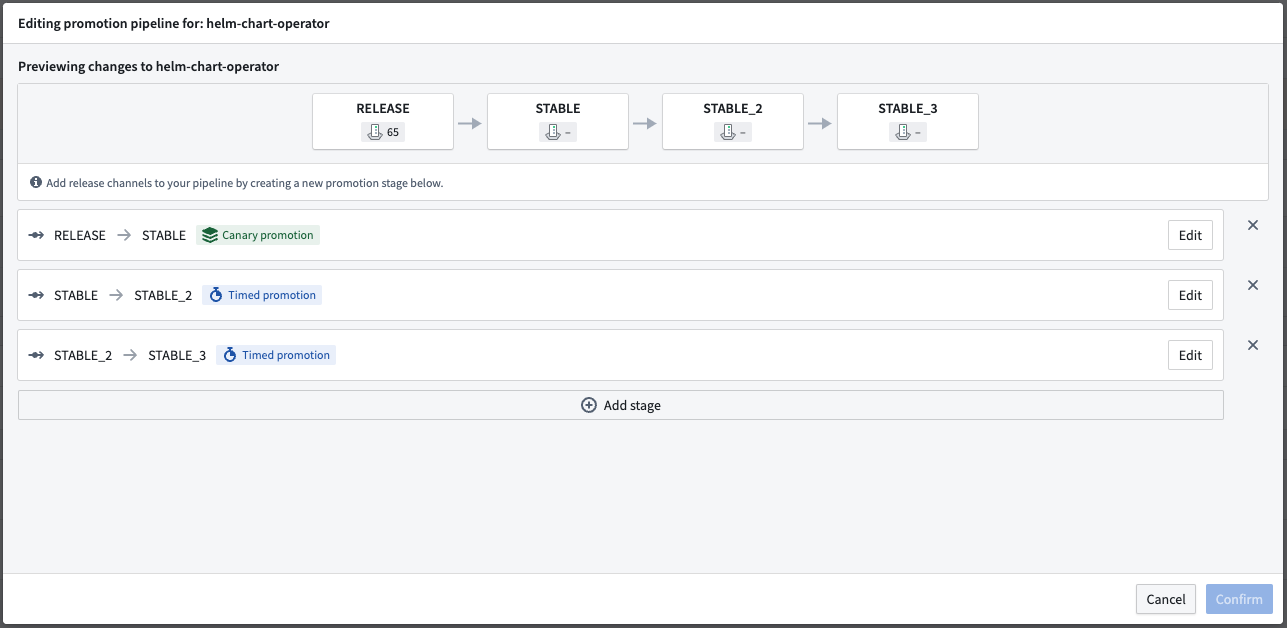Click the 'Editing promotion pipeline for: helm-chart-operator' title
The image size is (1287, 628).
[x=174, y=23]
